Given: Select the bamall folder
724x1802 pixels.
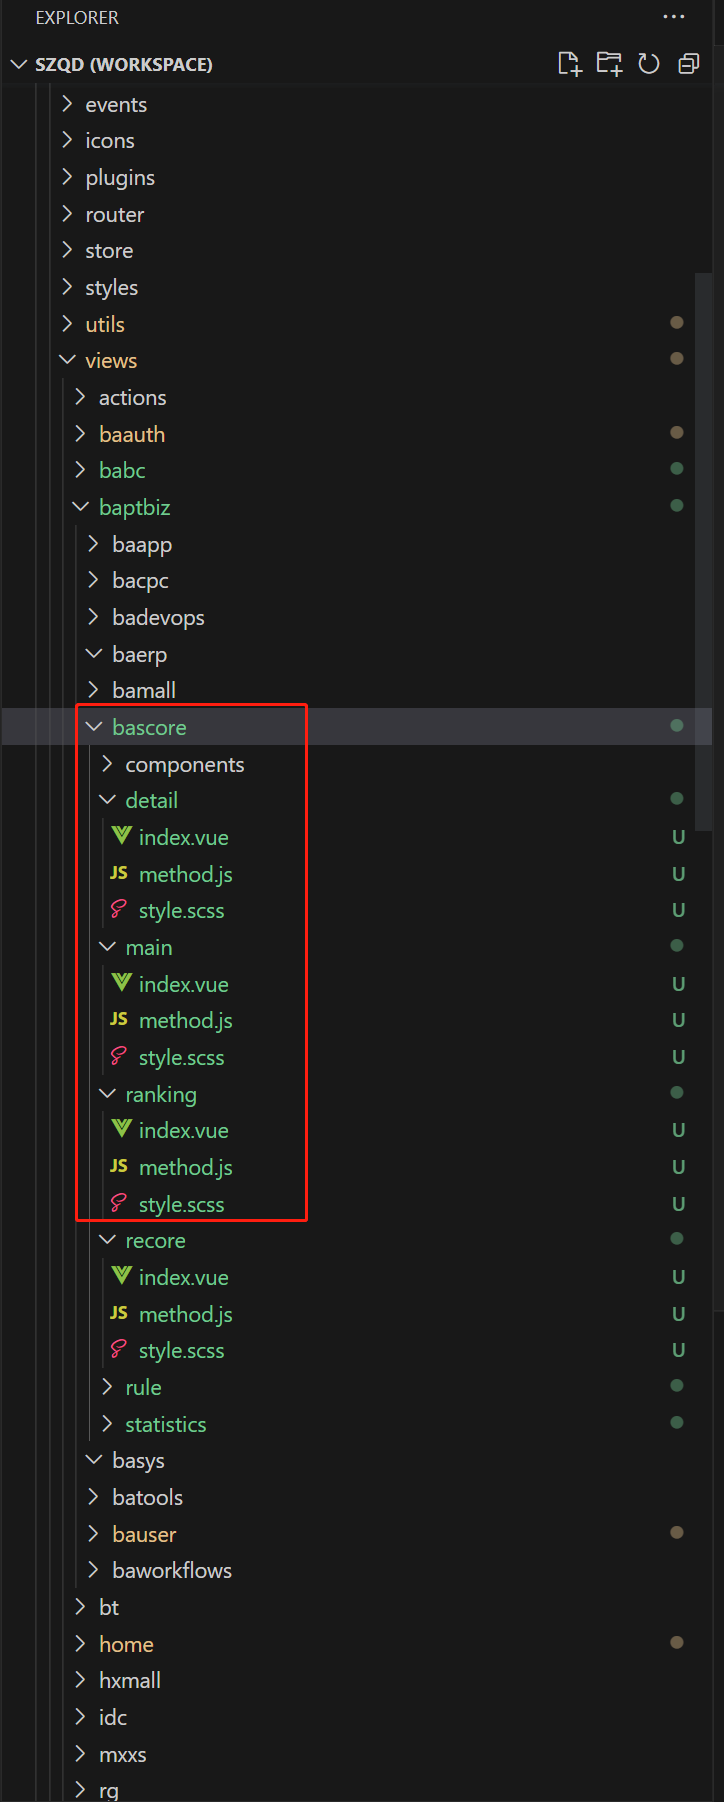Looking at the screenshot, I should [144, 691].
